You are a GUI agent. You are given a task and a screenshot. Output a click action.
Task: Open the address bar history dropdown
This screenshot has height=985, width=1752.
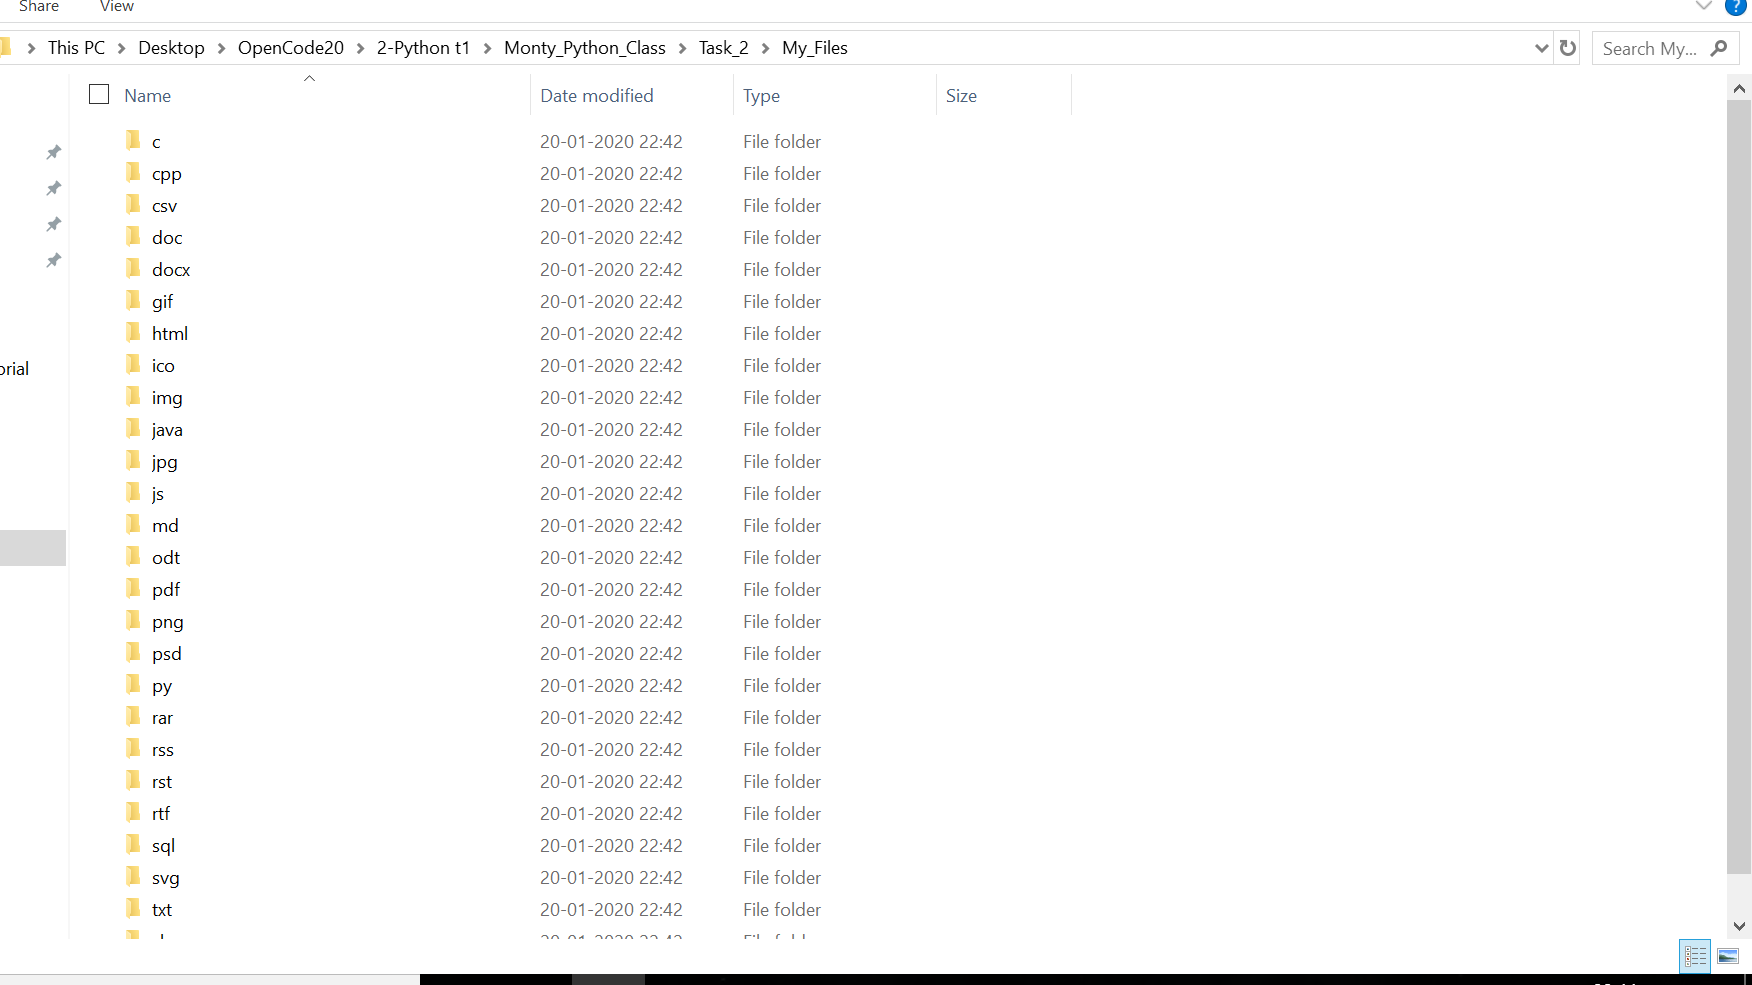pos(1540,47)
